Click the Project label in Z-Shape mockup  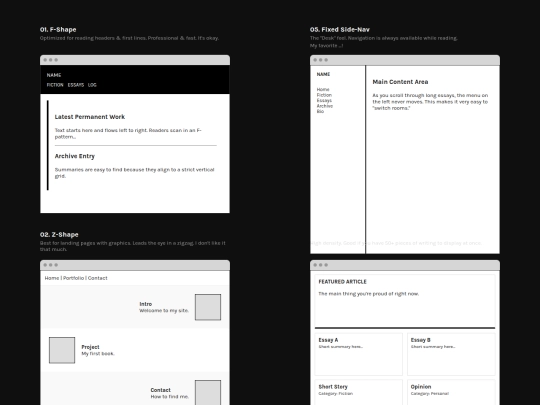tap(90, 347)
